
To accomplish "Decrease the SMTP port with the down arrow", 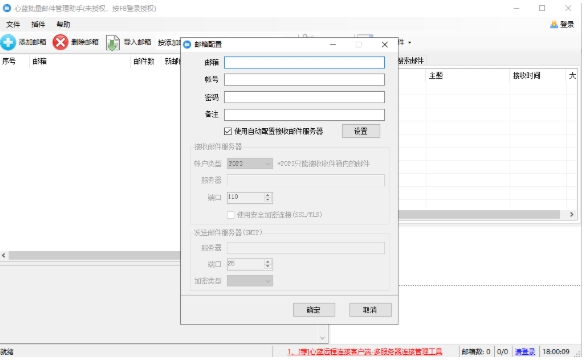I will [268, 267].
